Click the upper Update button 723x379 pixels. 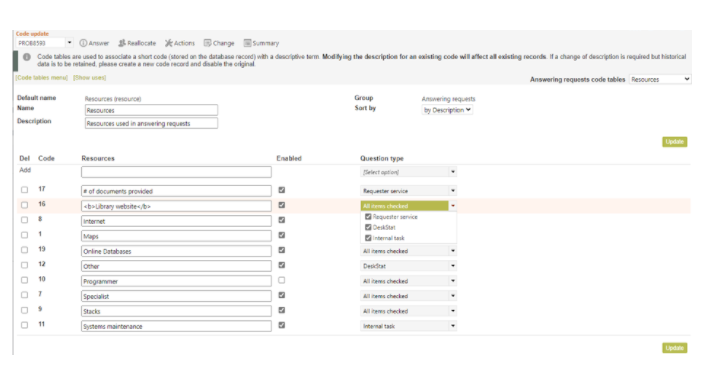pos(675,142)
